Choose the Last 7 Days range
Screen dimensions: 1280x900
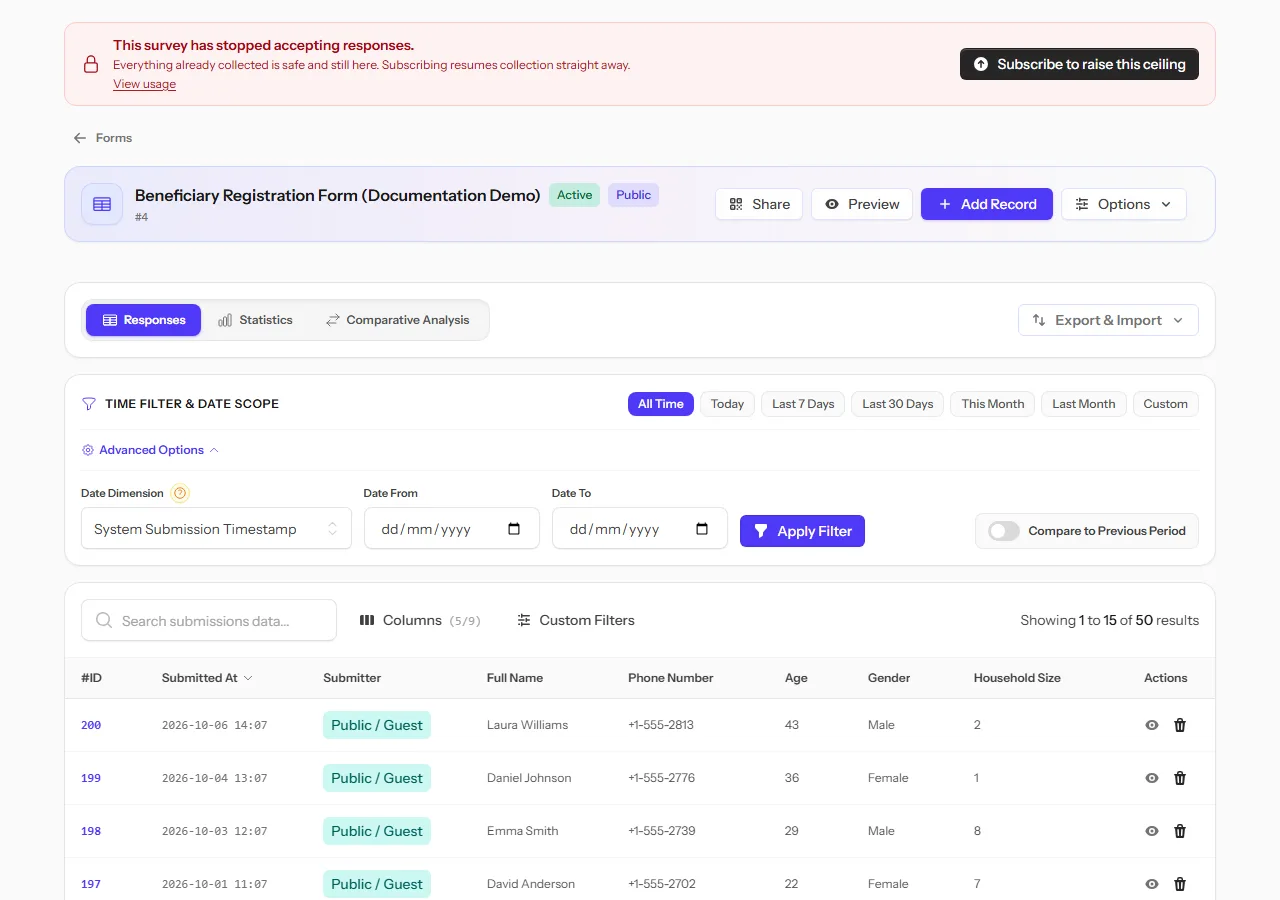pyautogui.click(x=803, y=404)
